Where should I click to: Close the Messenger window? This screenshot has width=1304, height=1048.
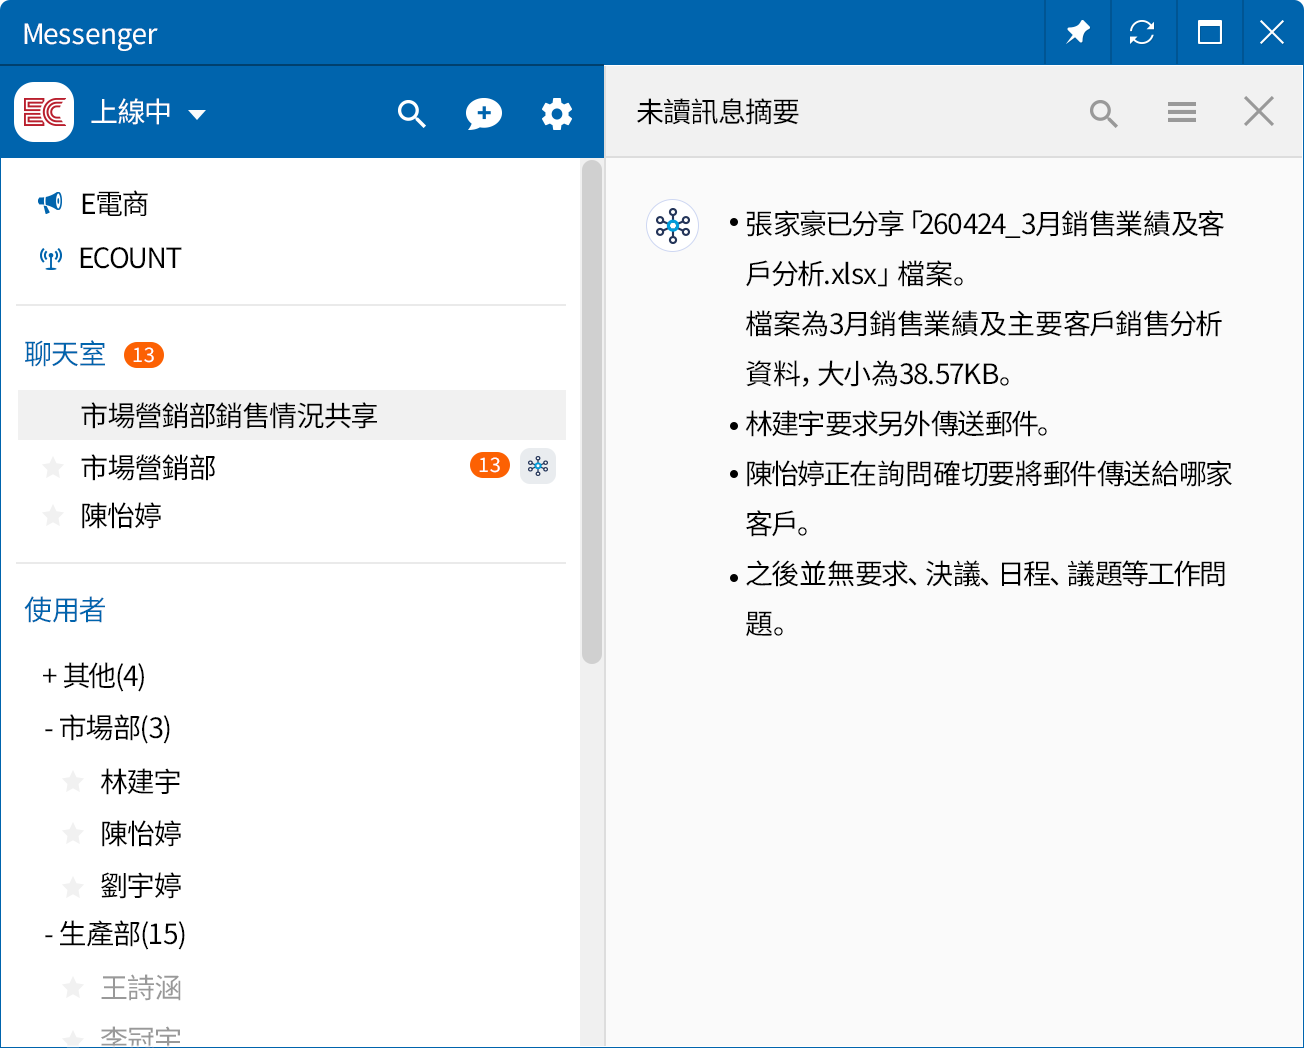coord(1272,33)
